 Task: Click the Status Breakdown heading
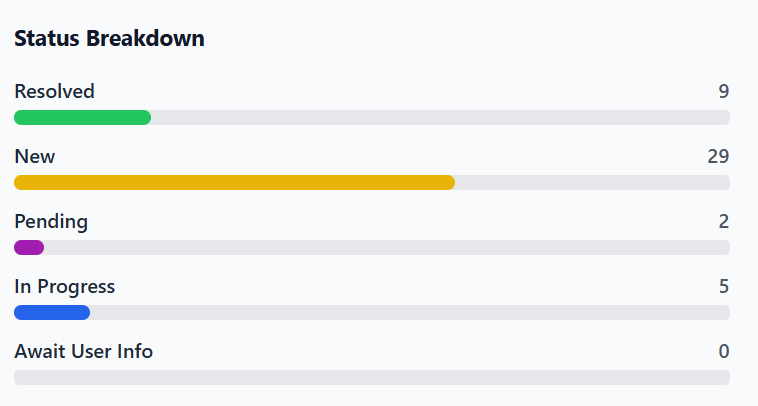[109, 39]
